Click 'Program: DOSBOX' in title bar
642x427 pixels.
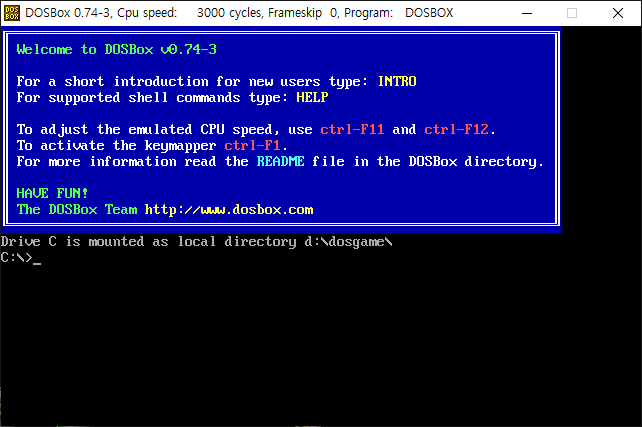click(399, 13)
